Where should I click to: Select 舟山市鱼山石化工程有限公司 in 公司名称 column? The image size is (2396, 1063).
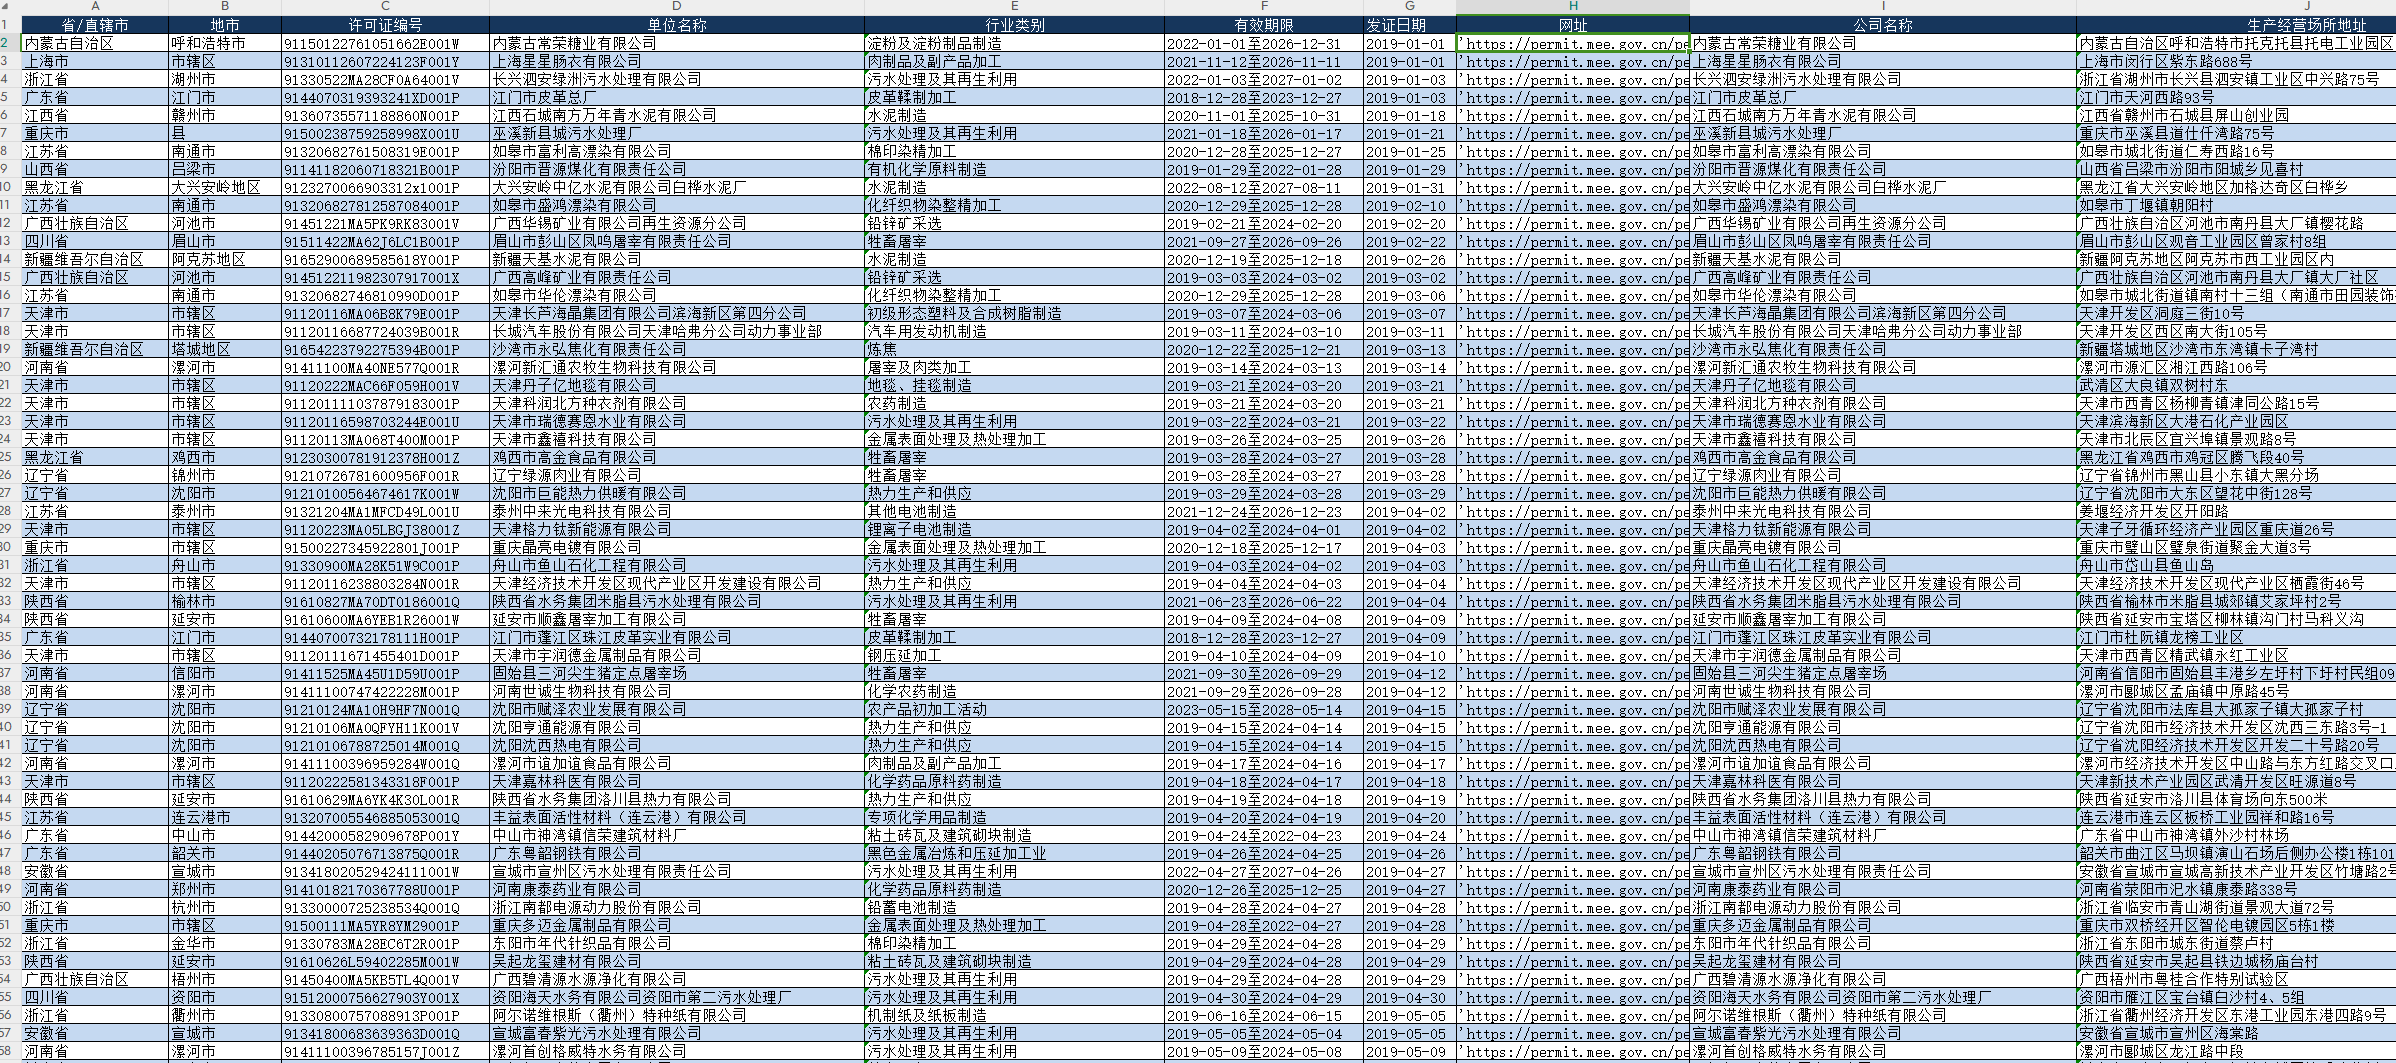(x=1883, y=565)
